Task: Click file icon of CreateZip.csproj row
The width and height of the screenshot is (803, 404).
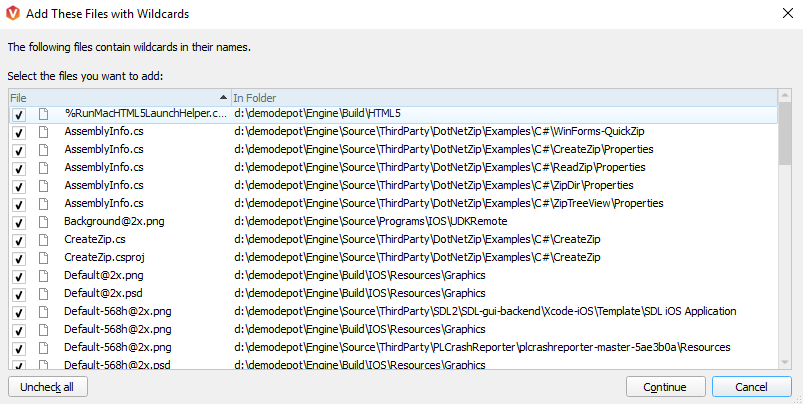Action: pos(44,258)
